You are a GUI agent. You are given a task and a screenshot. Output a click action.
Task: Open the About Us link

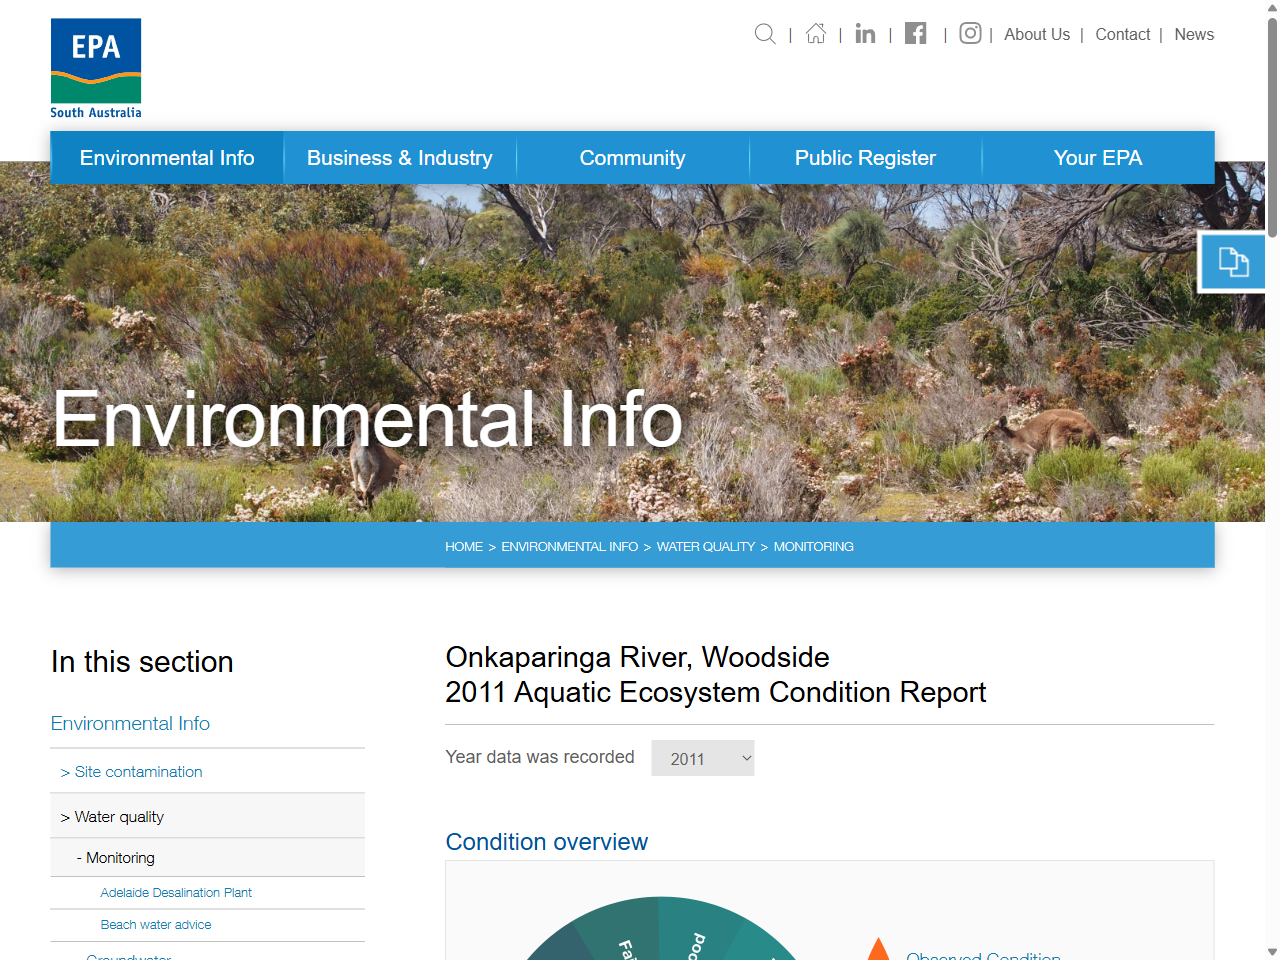(x=1036, y=34)
